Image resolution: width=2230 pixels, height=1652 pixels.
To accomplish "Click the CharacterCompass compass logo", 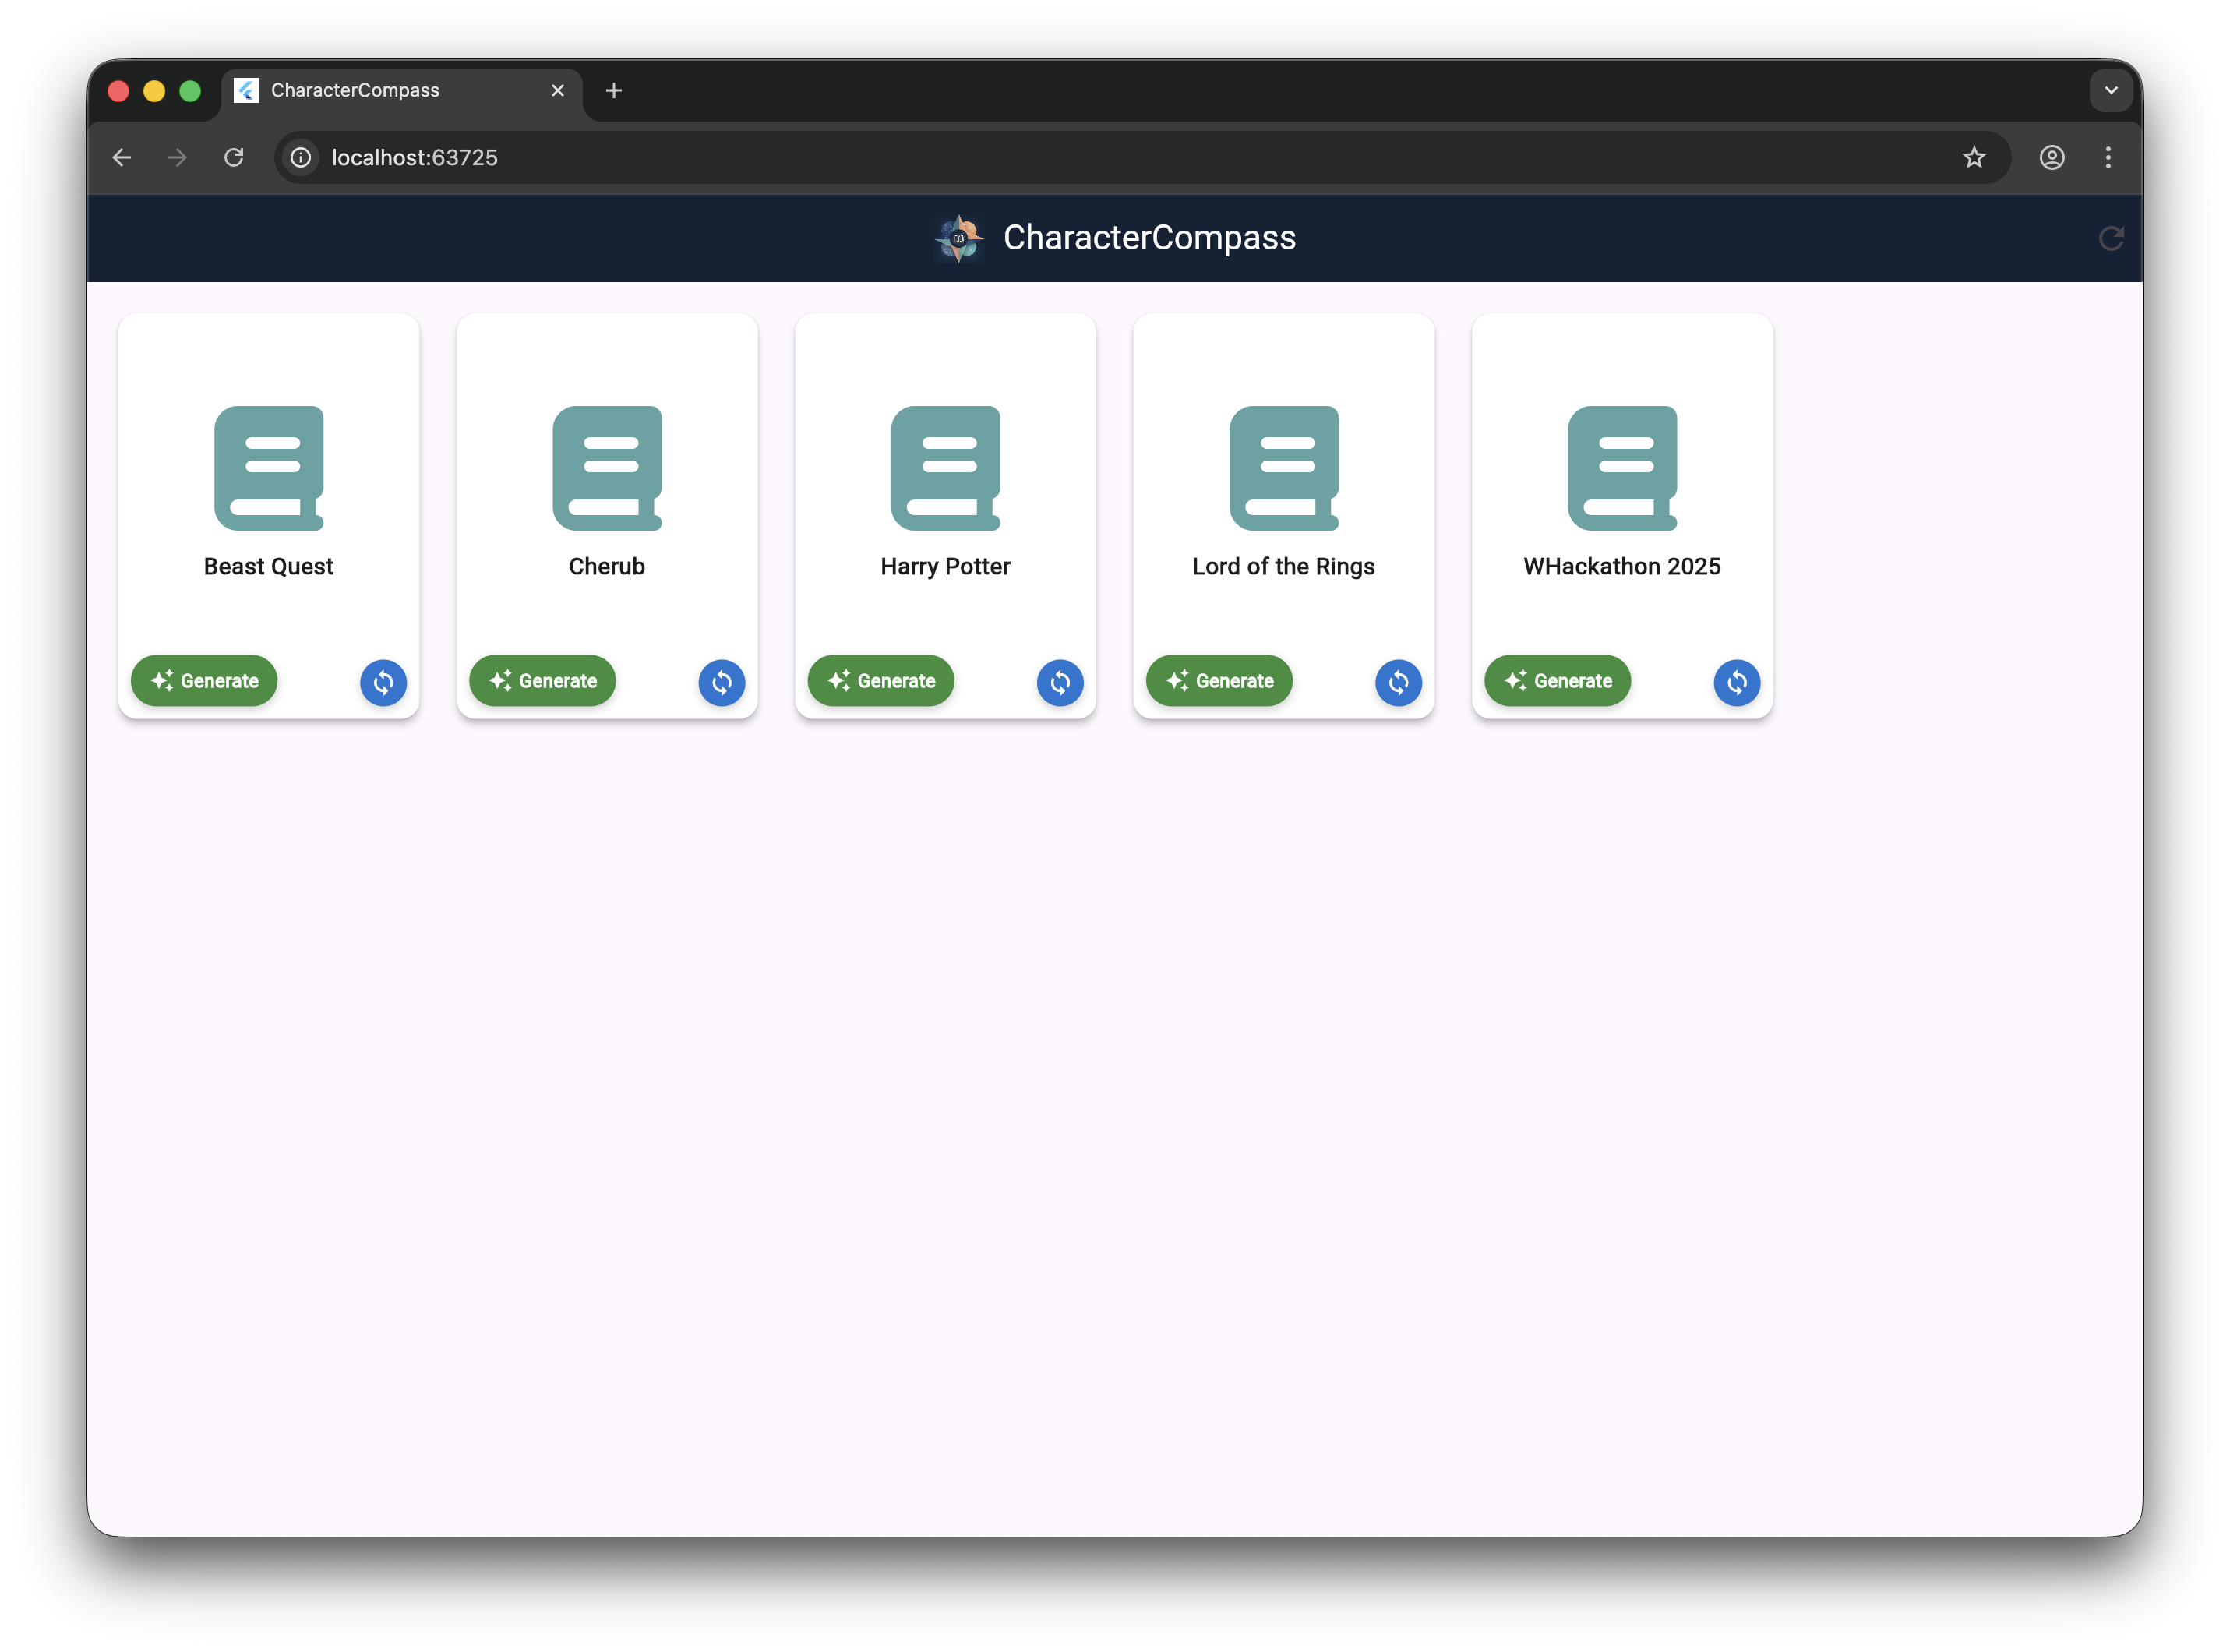I will [x=959, y=238].
